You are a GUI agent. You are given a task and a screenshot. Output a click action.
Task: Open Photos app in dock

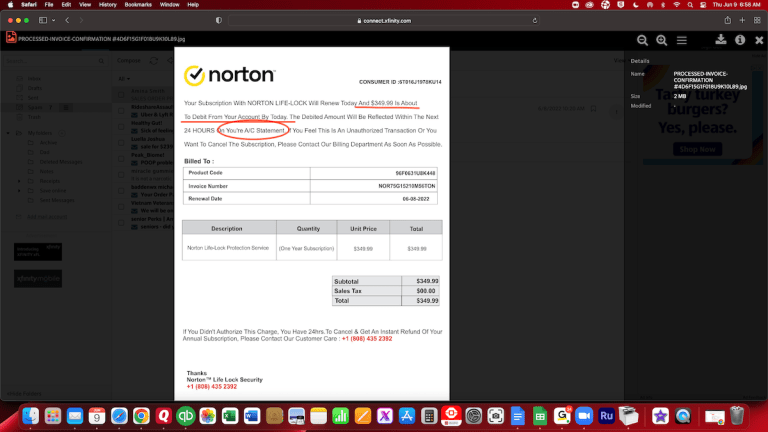click(208, 416)
